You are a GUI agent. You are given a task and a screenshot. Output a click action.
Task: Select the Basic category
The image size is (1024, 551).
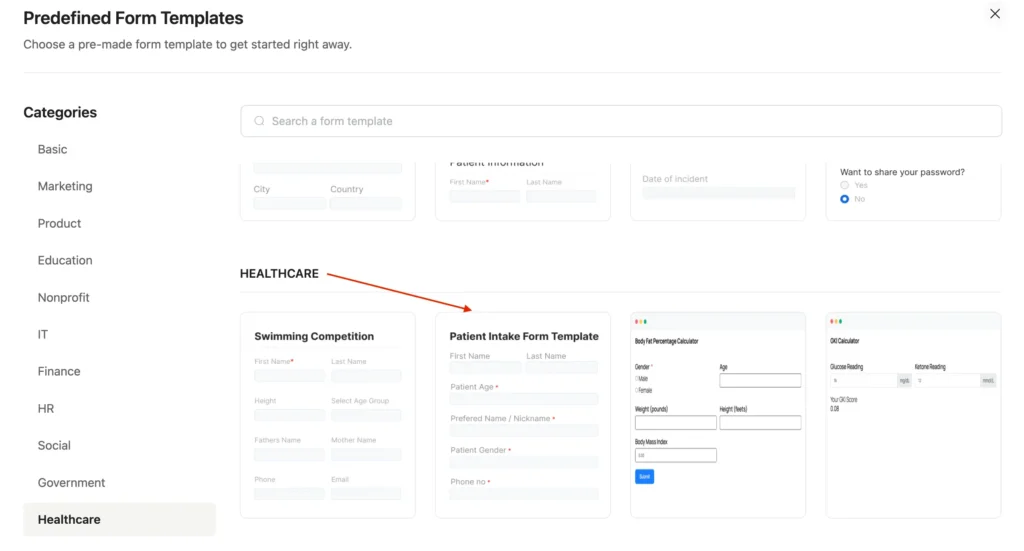tap(53, 149)
